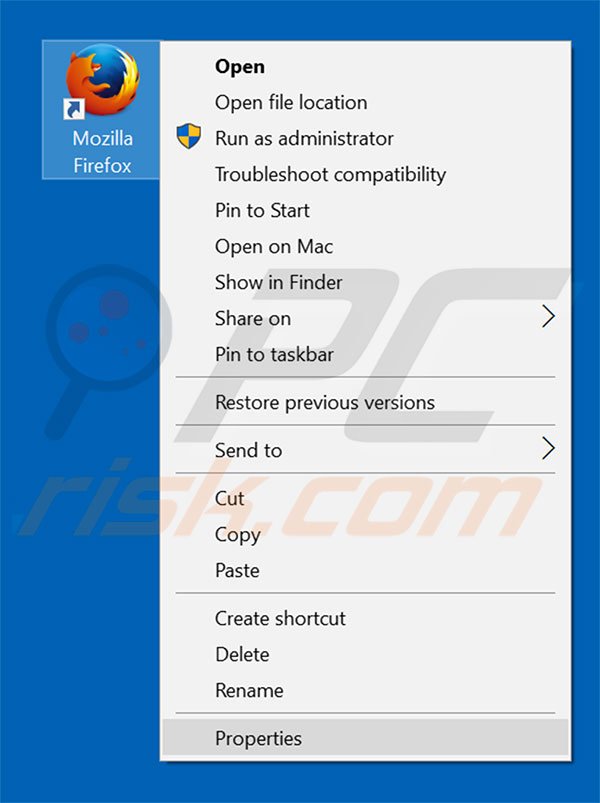Viewport: 600px width, 803px height.
Task: Choose Open from the context menu
Action: coord(366,67)
